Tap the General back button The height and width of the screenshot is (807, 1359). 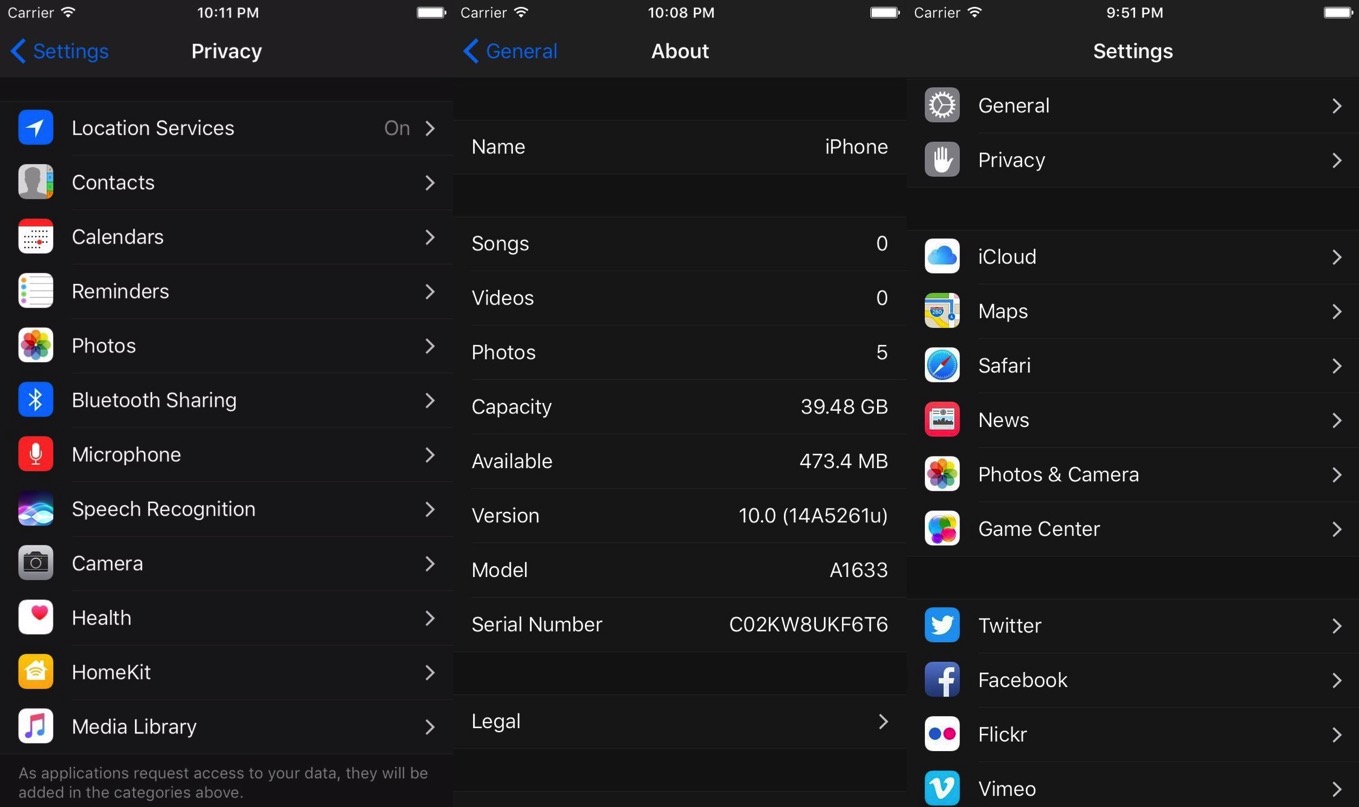click(511, 51)
